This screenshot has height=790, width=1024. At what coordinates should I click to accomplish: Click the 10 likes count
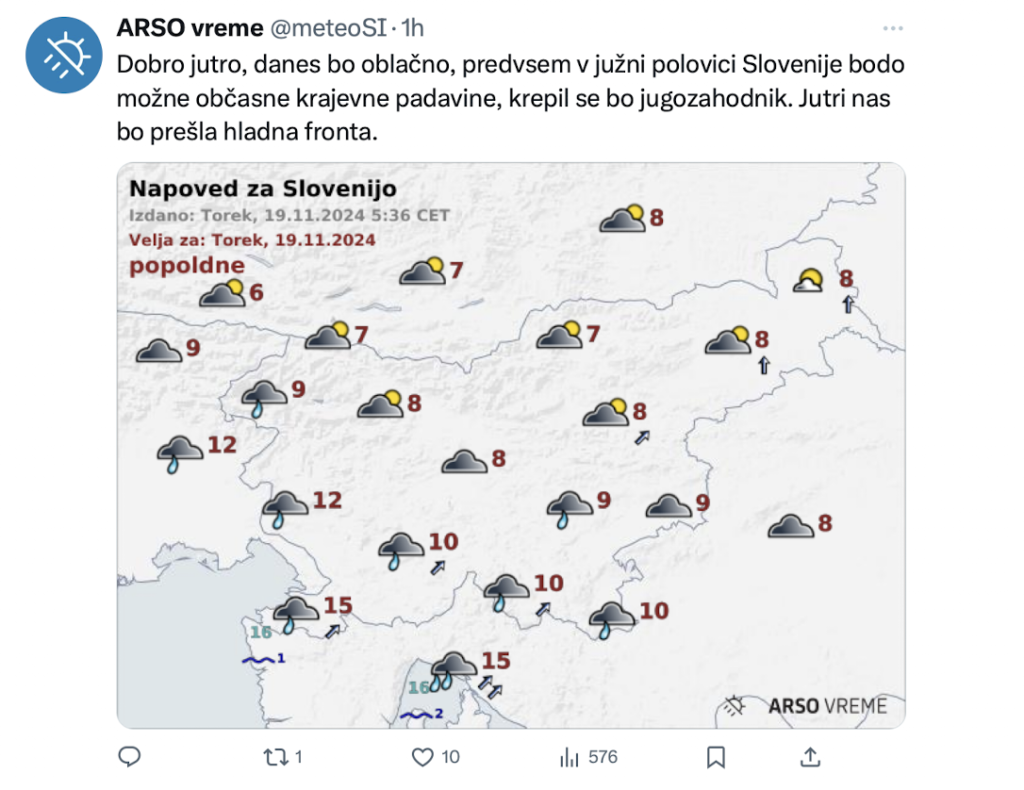pos(450,757)
